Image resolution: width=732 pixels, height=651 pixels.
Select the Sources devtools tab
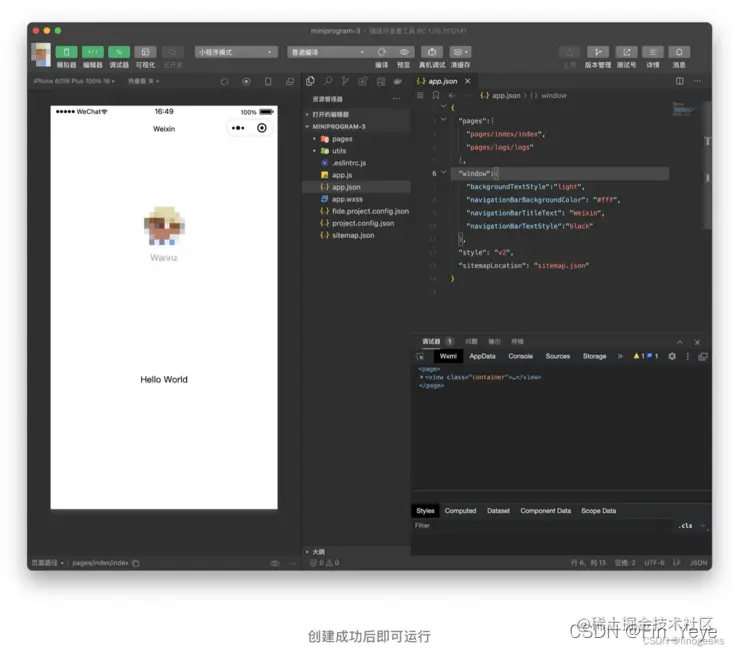pyautogui.click(x=557, y=356)
